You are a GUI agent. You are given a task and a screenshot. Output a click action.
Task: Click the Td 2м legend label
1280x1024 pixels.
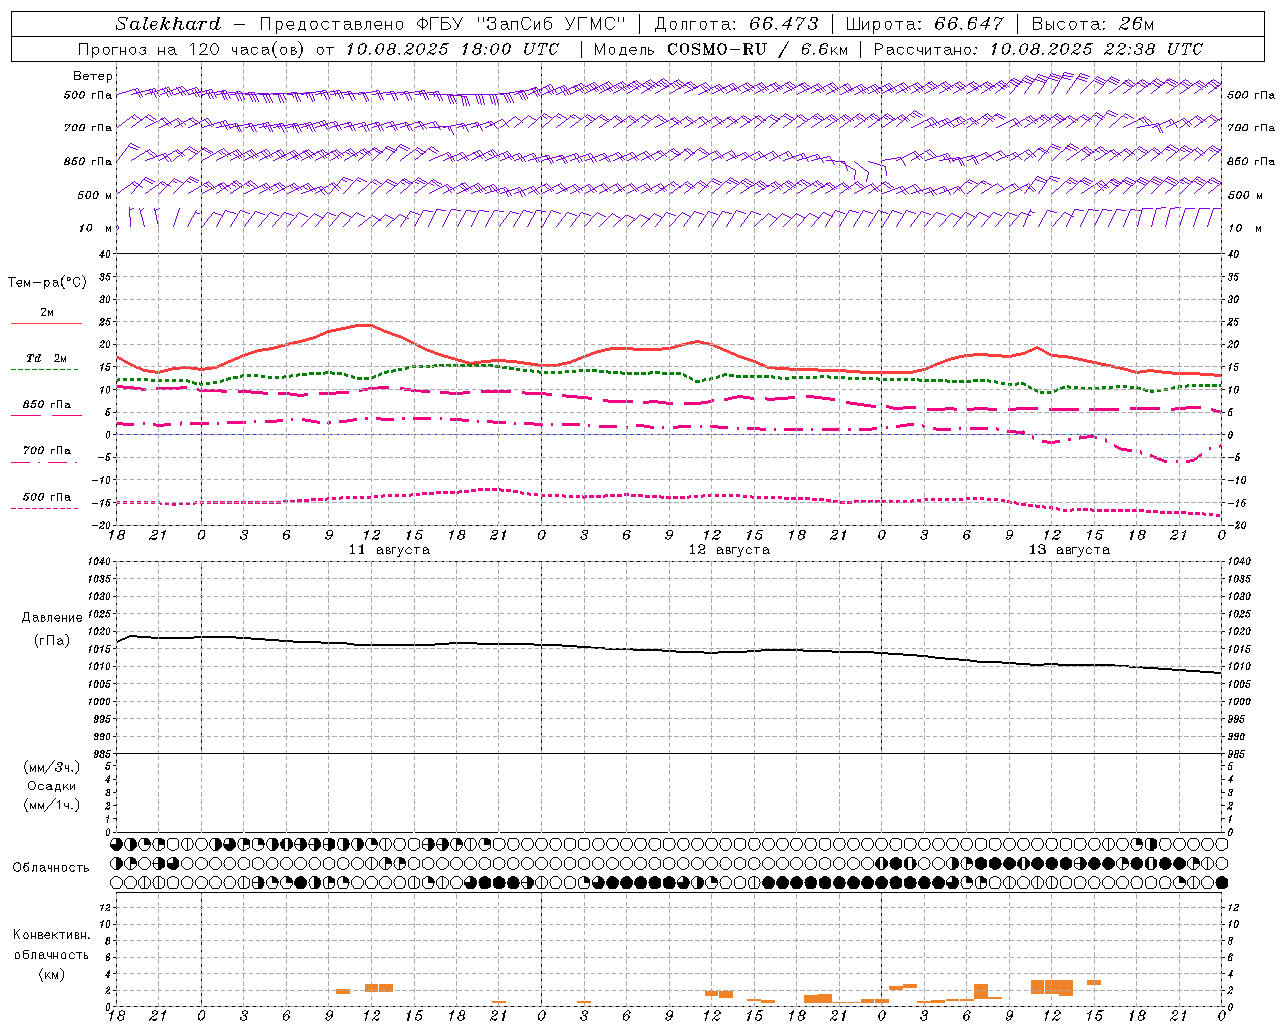pos(47,358)
